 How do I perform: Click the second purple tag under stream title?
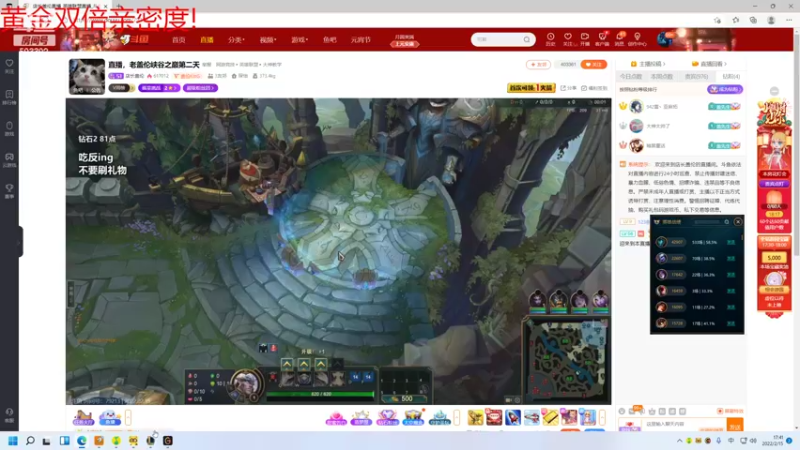[200, 88]
